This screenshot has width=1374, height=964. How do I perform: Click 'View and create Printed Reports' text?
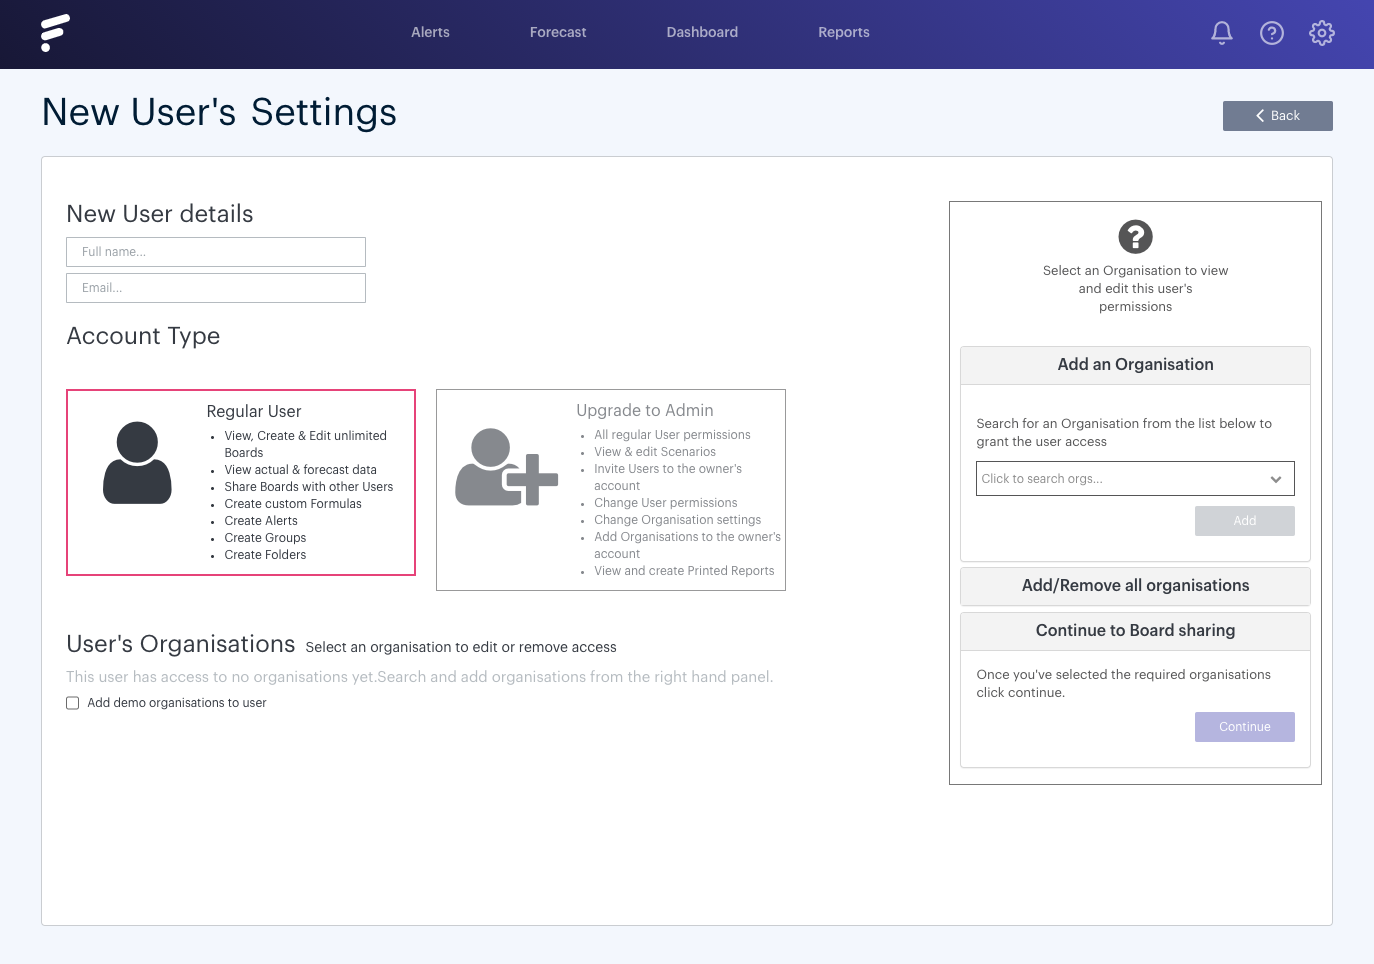(684, 571)
